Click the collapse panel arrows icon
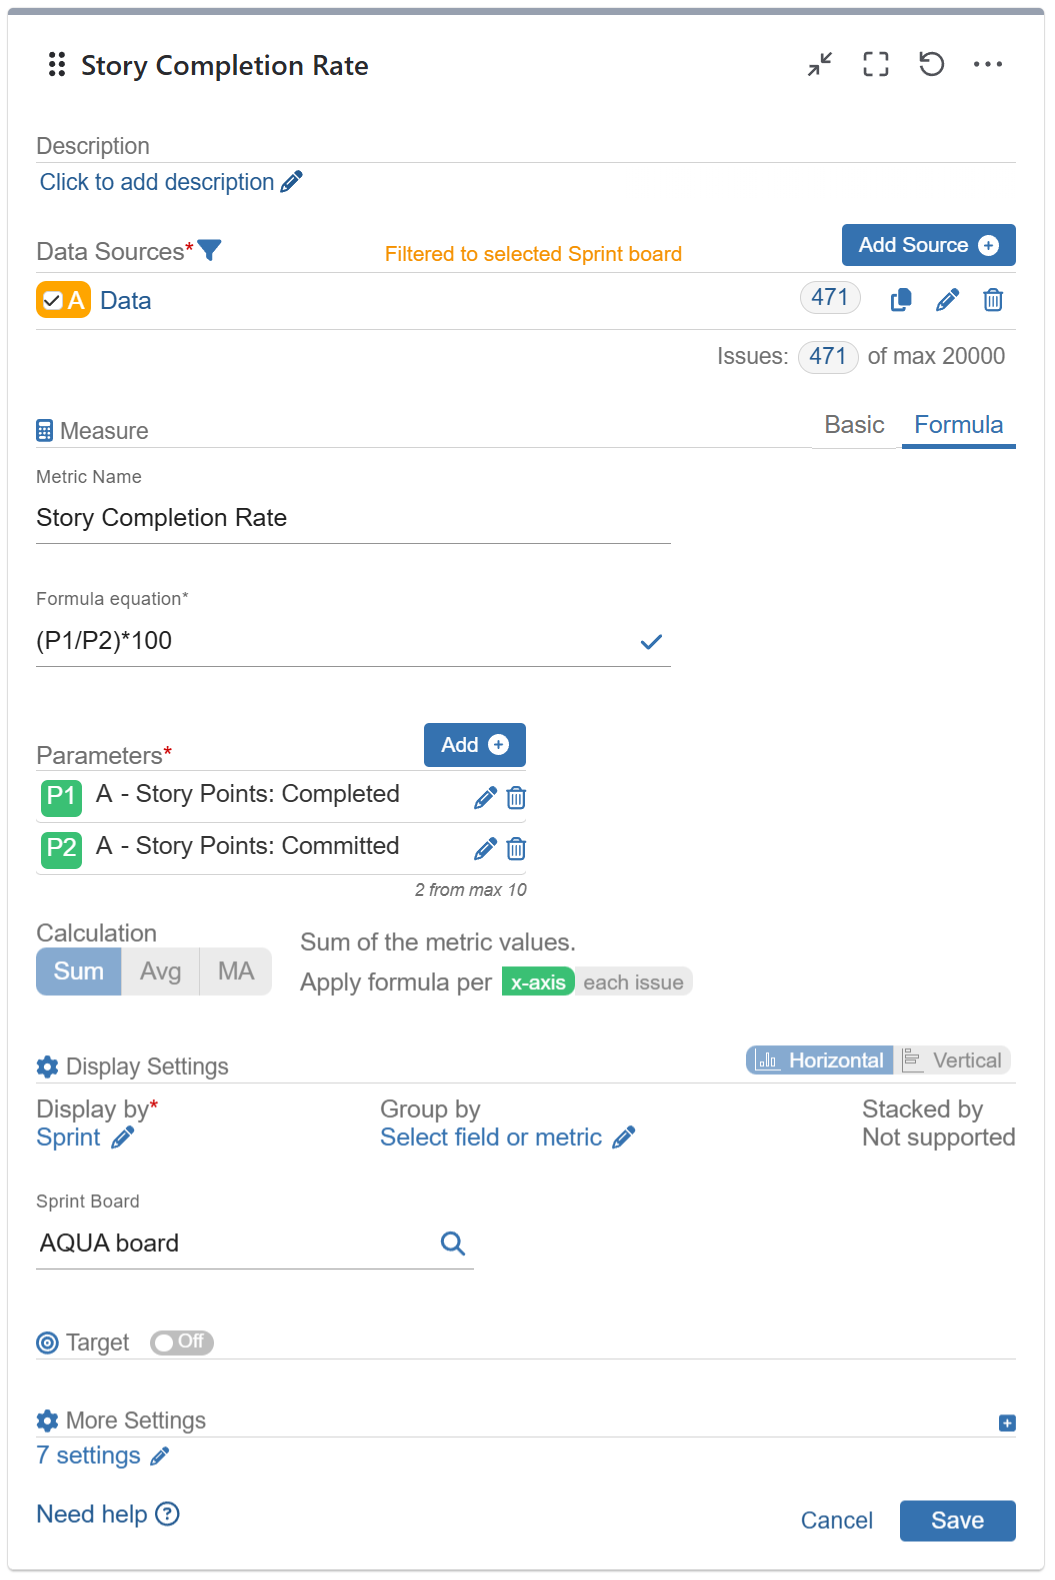This screenshot has height=1580, width=1055. 820,65
